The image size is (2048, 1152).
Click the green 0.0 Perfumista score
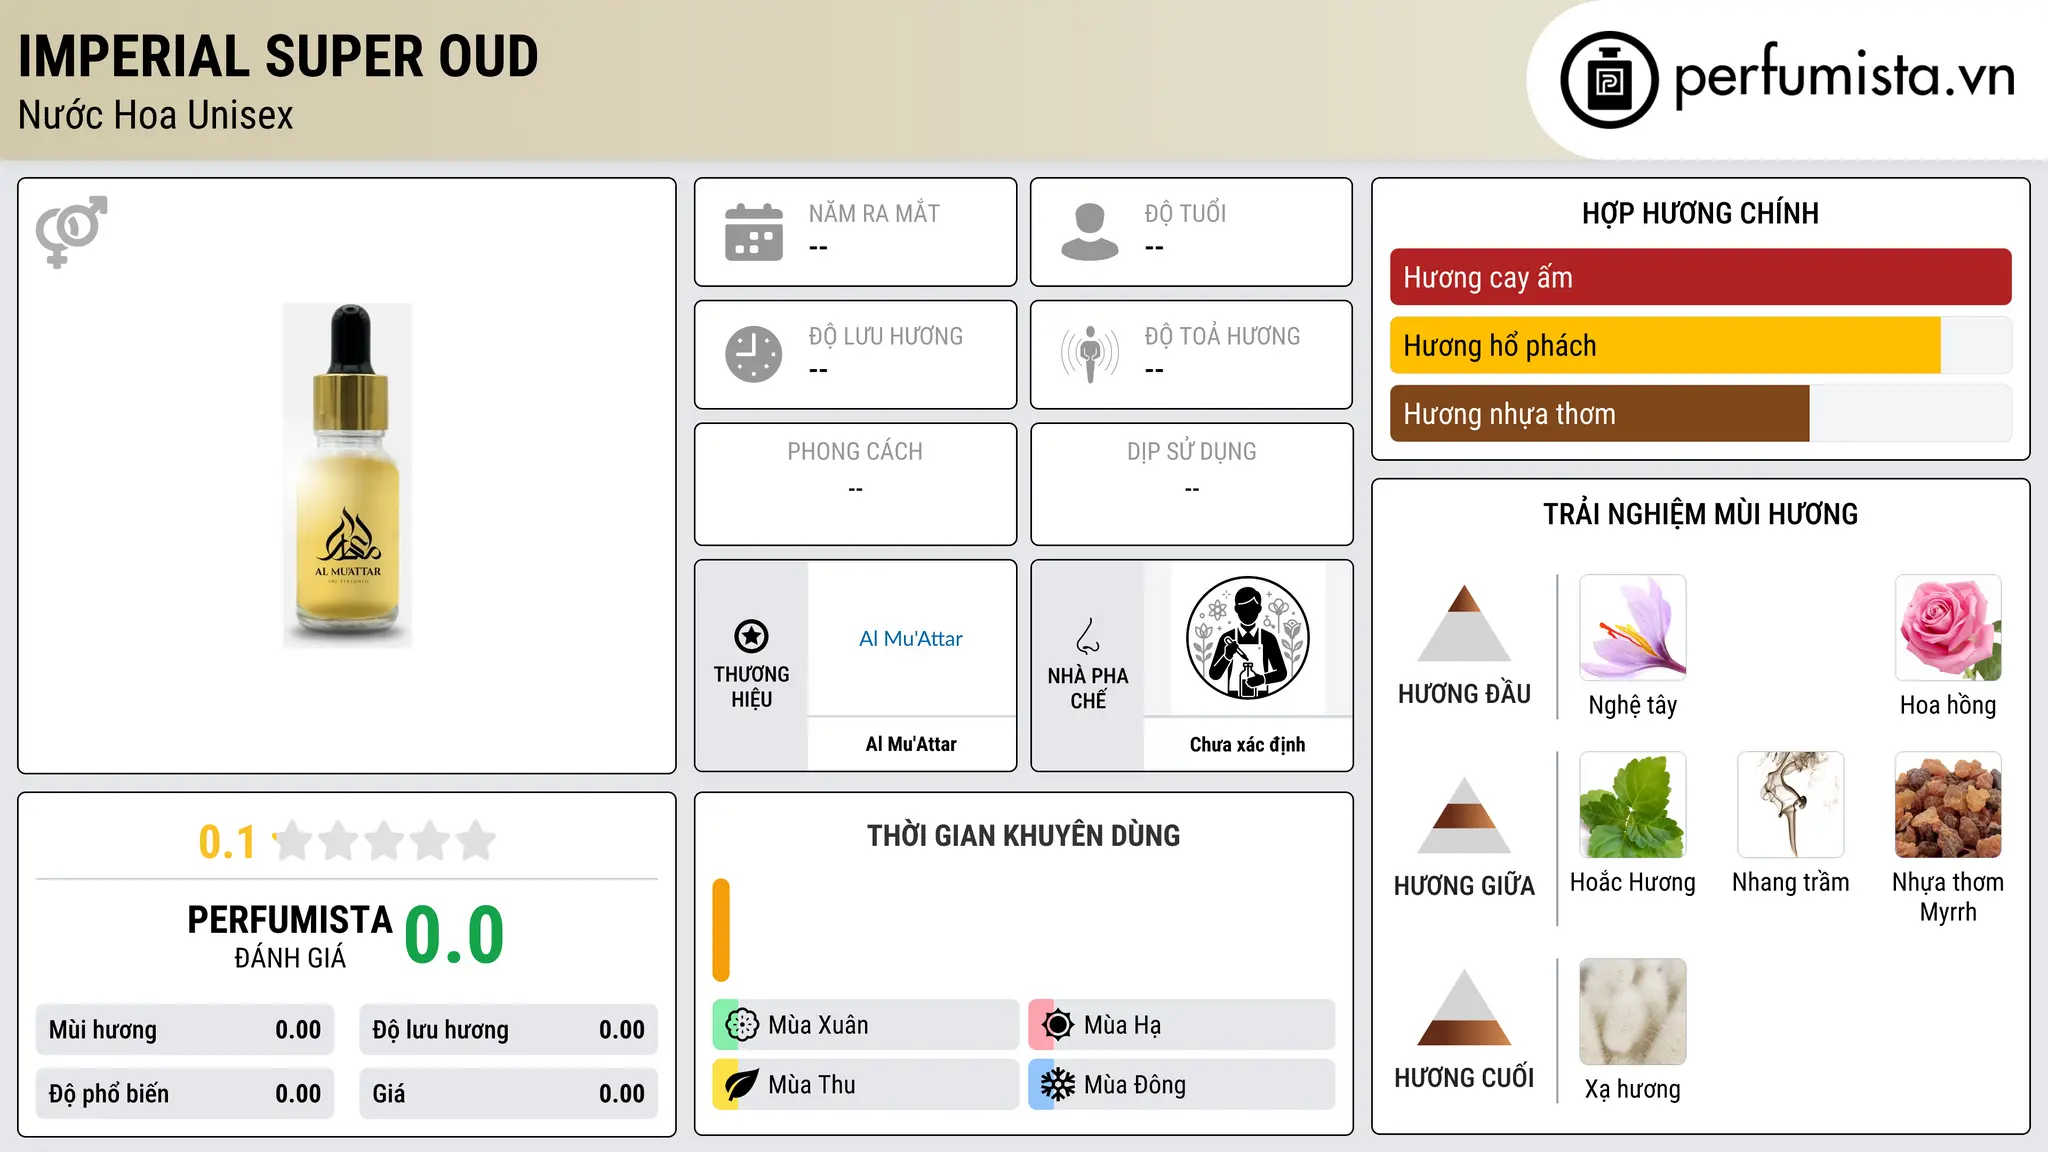coord(454,935)
